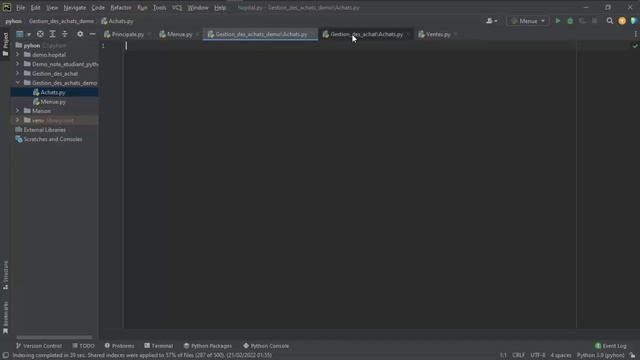Image resolution: width=640 pixels, height=360 pixels.
Task: Open the TODO tool window
Action: (83, 346)
